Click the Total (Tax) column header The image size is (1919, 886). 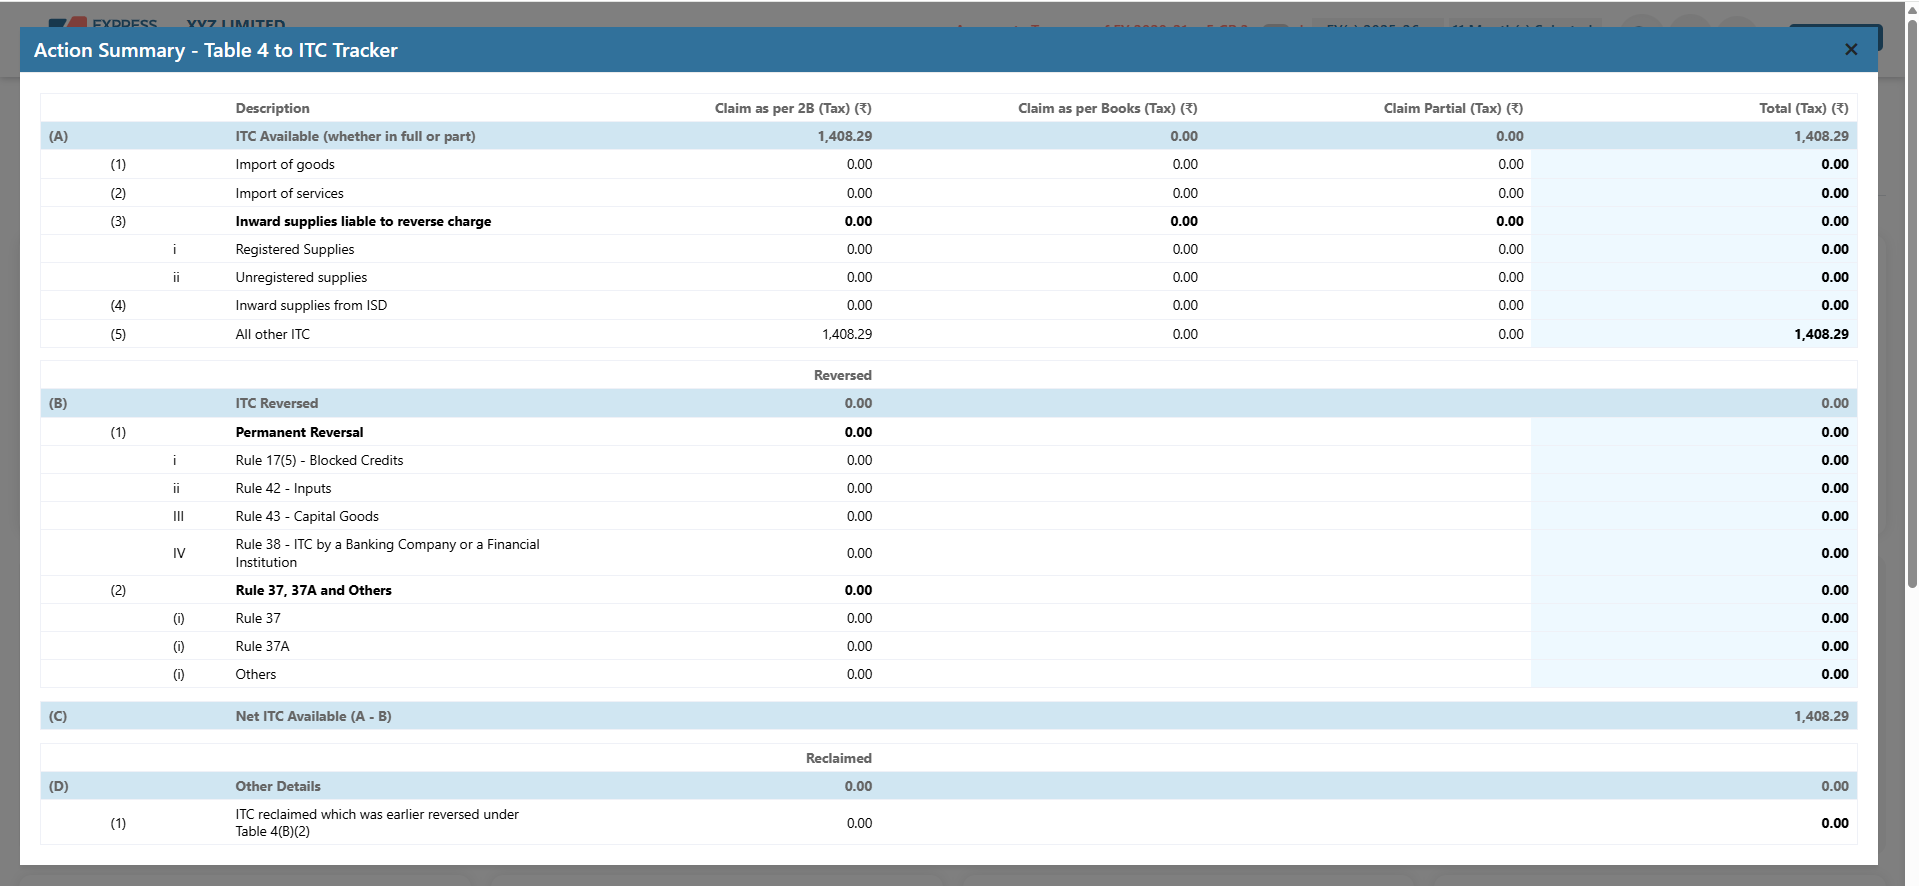[x=1803, y=108]
